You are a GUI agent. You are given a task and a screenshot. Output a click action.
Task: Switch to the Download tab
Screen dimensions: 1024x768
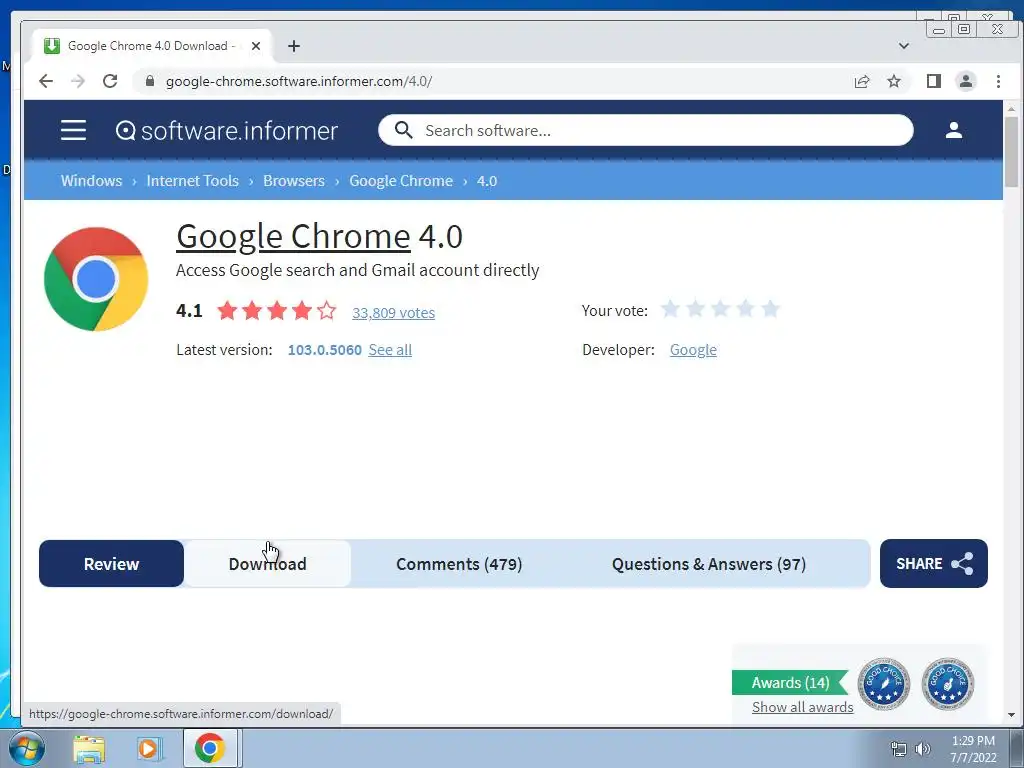[x=267, y=564]
